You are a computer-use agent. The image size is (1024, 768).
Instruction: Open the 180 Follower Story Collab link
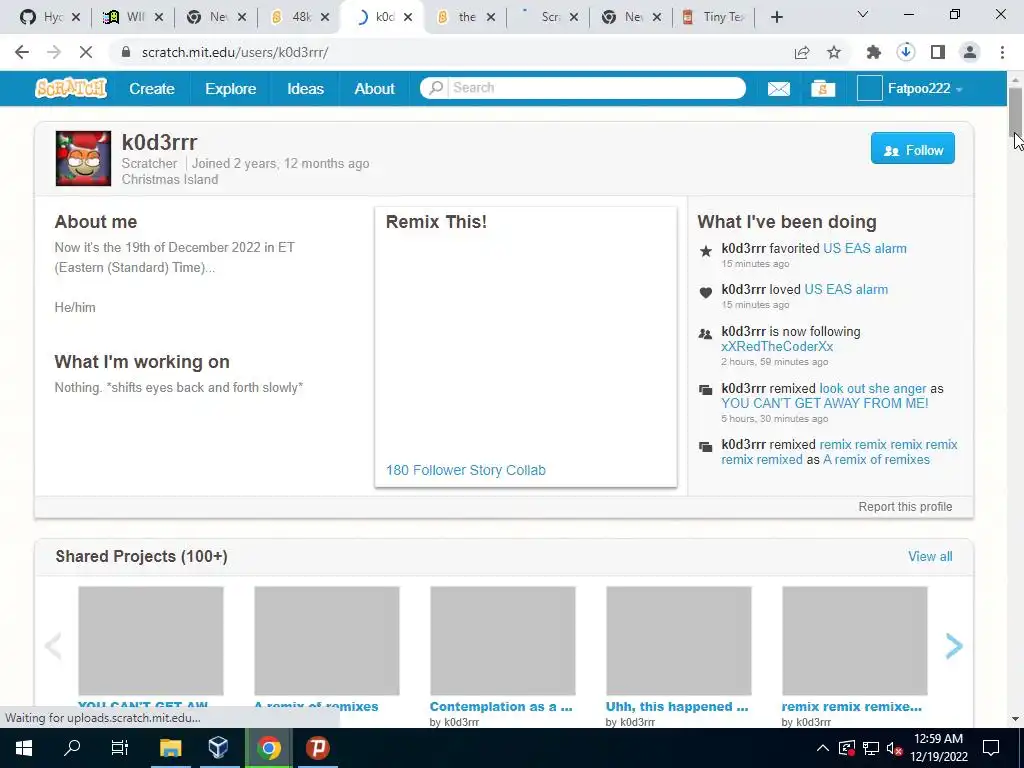pos(466,470)
